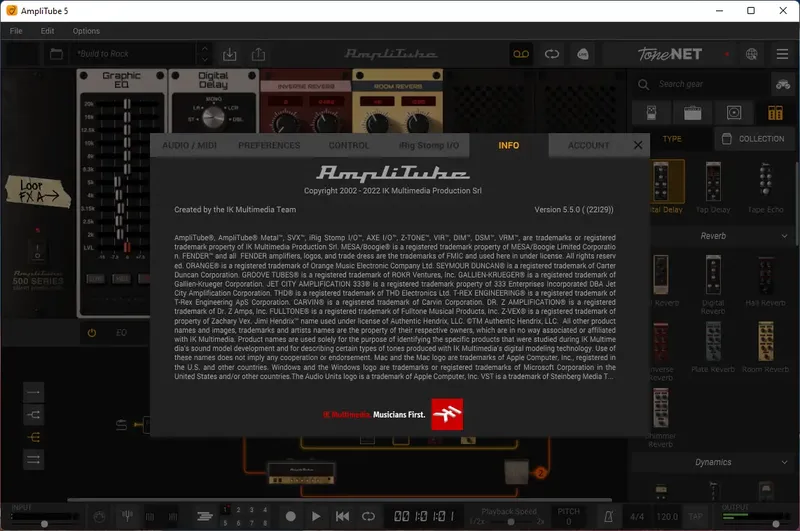Open the tuner fork icon
The width and height of the screenshot is (800, 531).
pyautogui.click(x=127, y=516)
